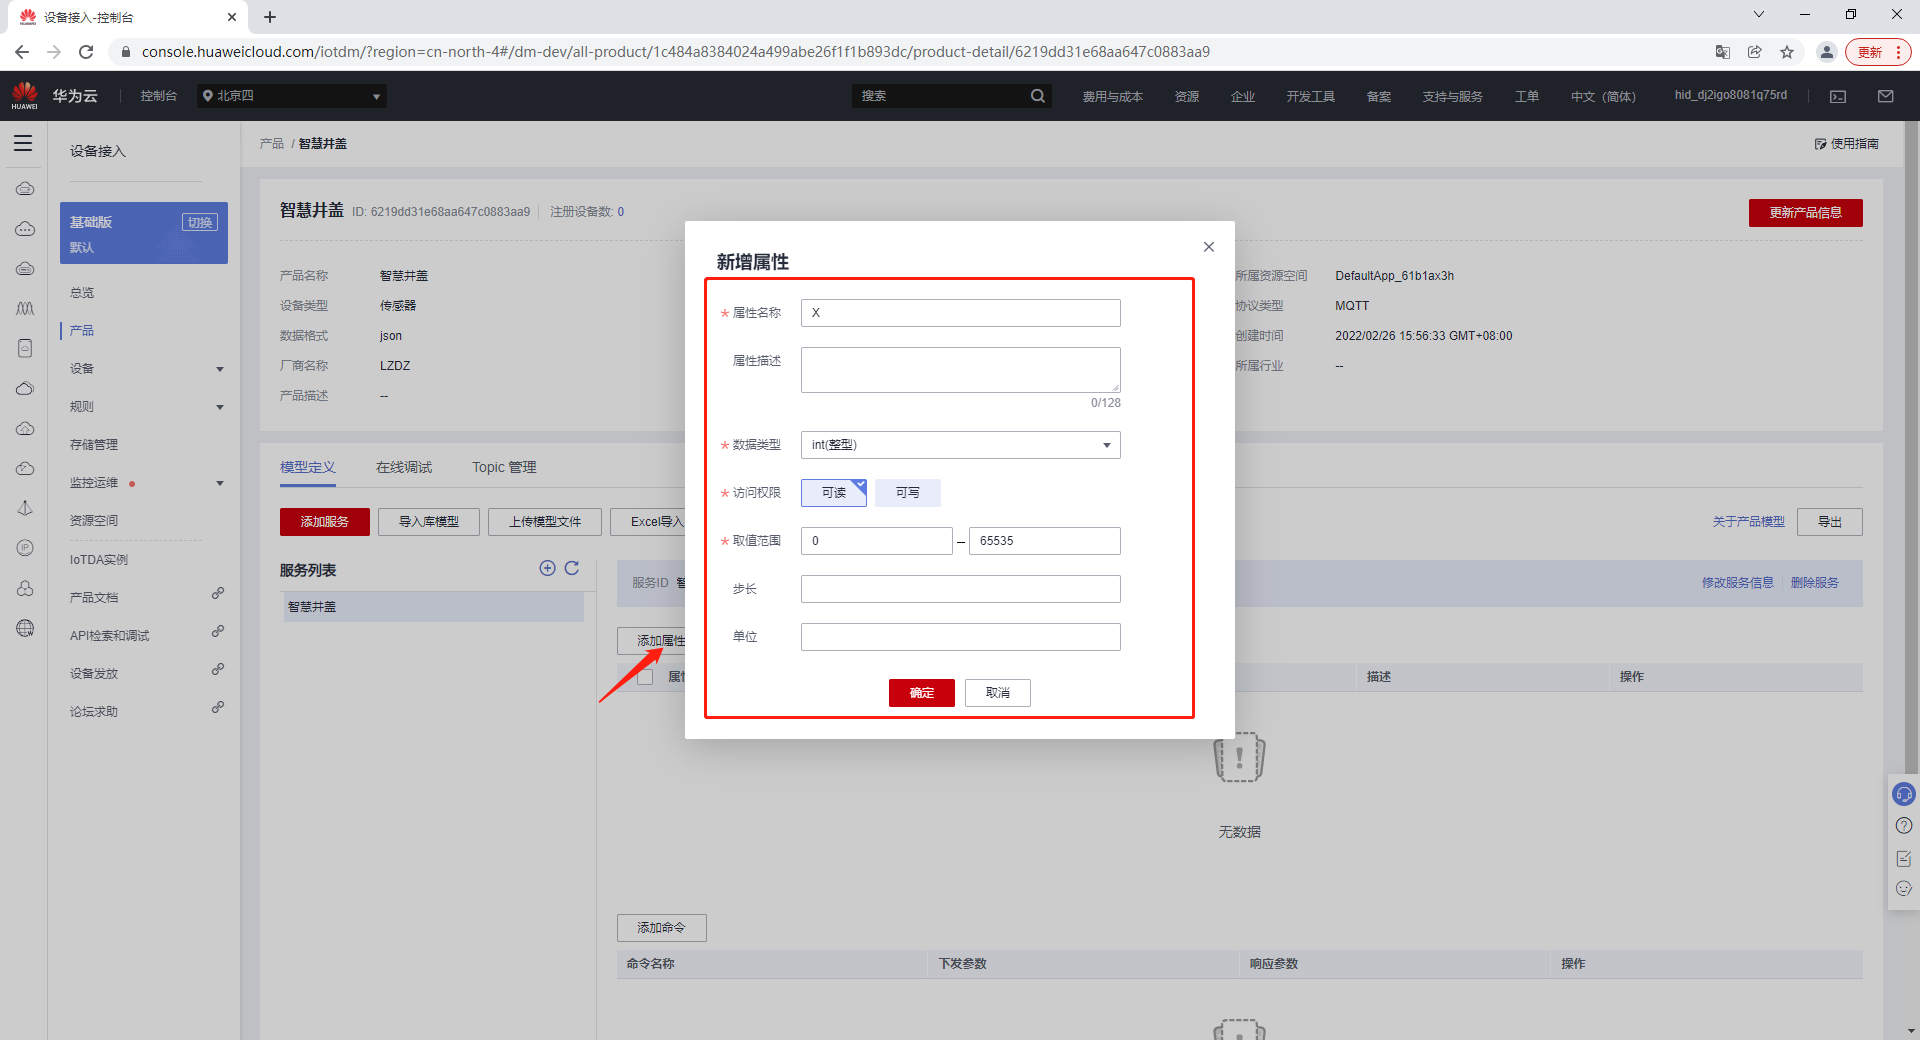Screen dimensions: 1920x1040
Task: Open the API检索和调试 external link icon
Action: (x=218, y=631)
